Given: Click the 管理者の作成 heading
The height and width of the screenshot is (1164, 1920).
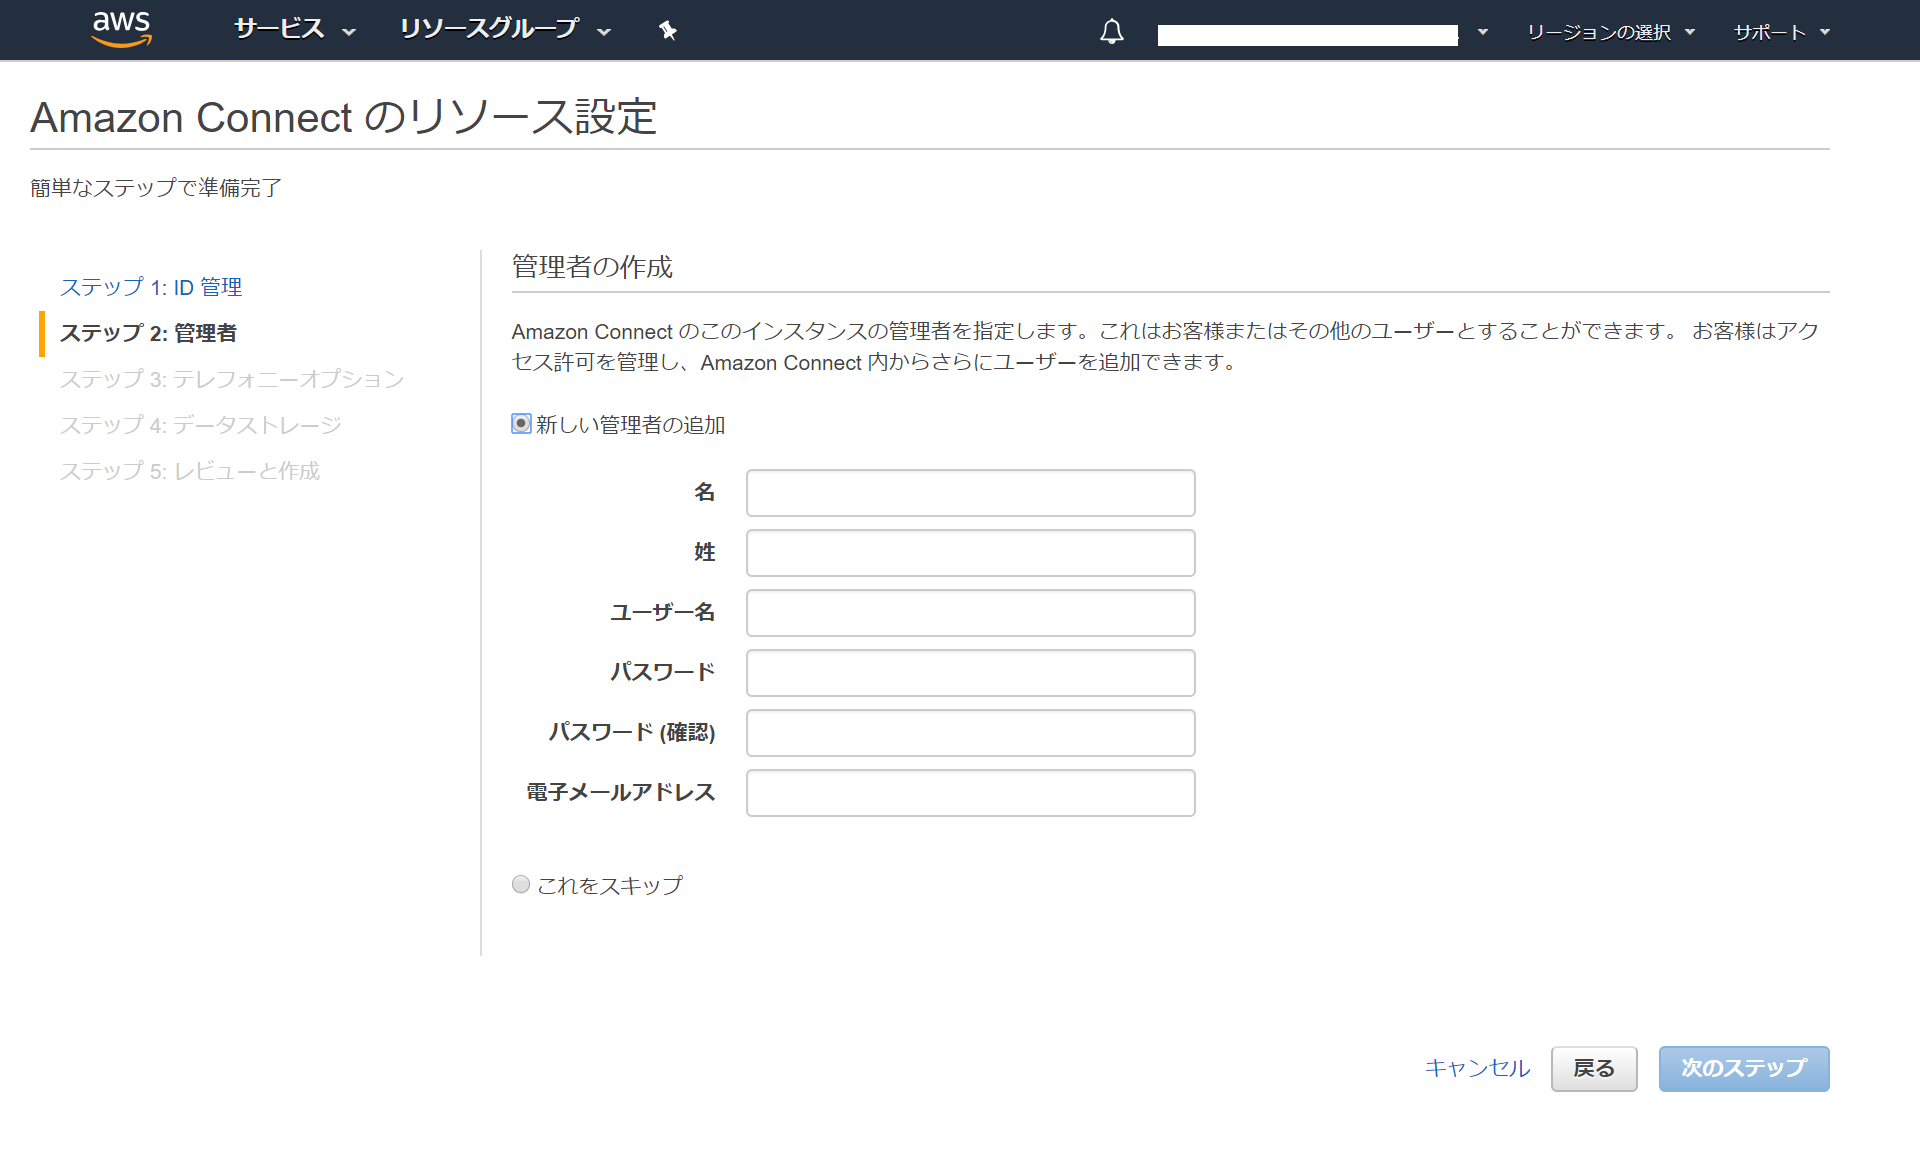Looking at the screenshot, I should pyautogui.click(x=592, y=267).
